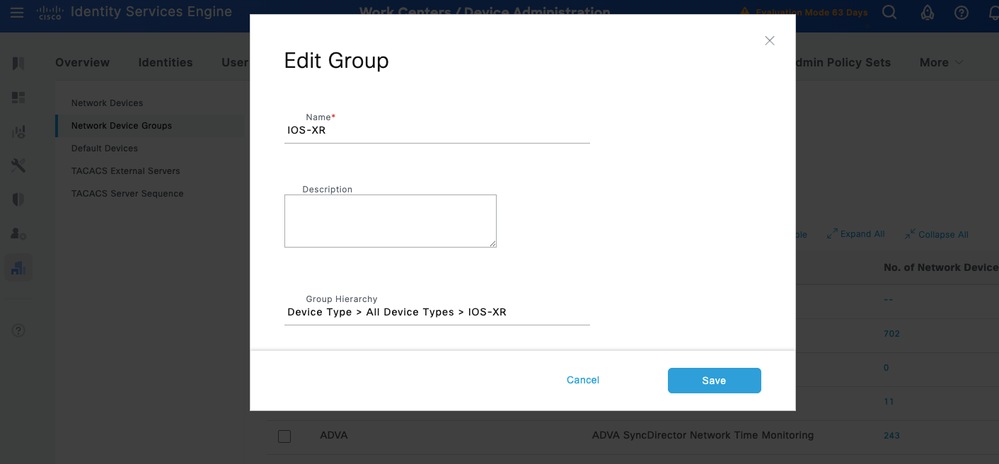Open the work centers sidebar icon
The image size is (999, 464).
coord(18,268)
